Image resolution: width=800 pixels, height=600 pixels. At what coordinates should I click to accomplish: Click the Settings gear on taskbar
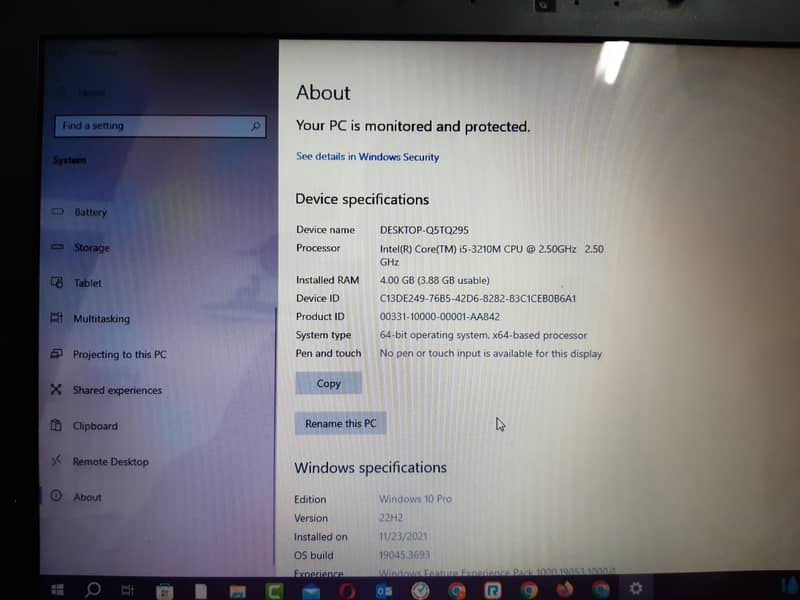pyautogui.click(x=636, y=589)
